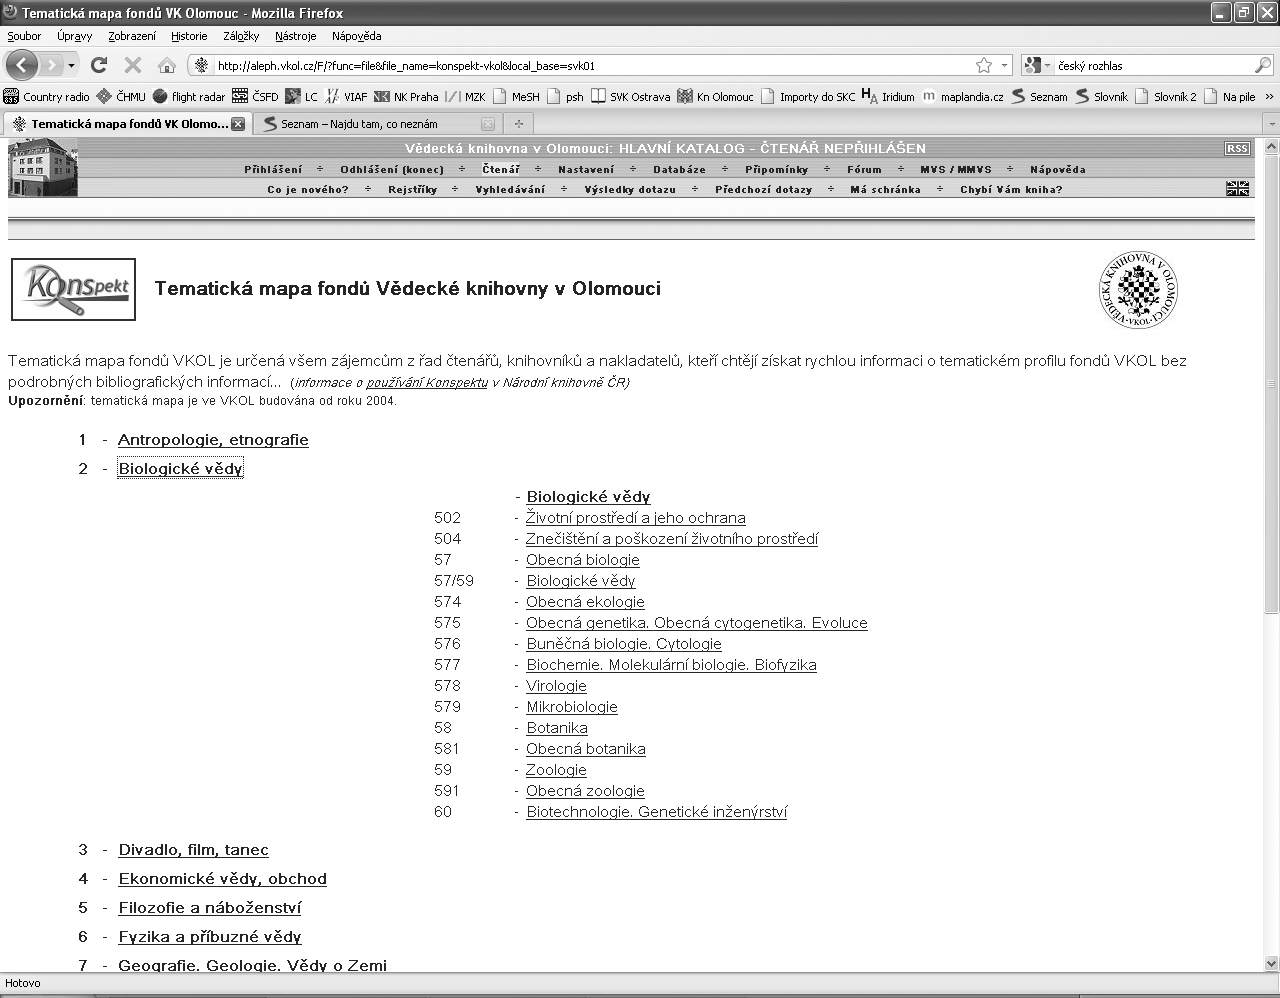Switch to the Seznam – Najdu tam tab
Image resolution: width=1280 pixels, height=998 pixels.
pos(378,124)
